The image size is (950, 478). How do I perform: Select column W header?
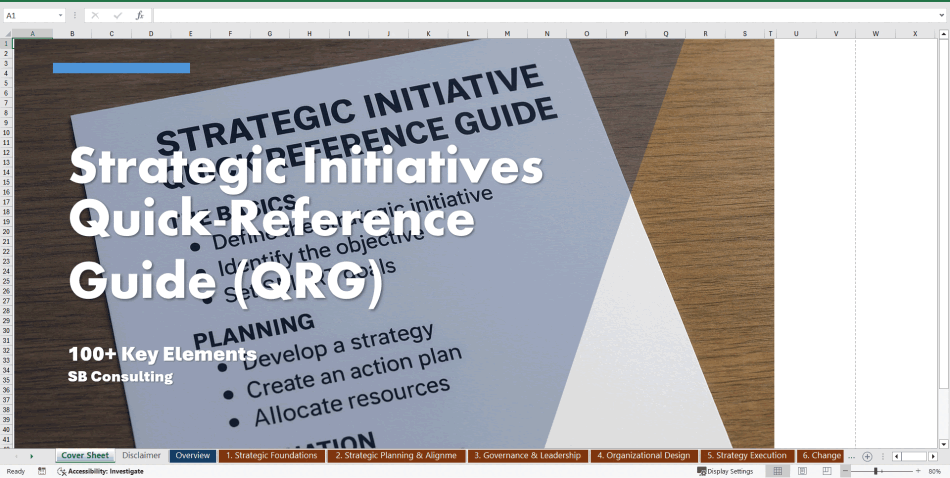pyautogui.click(x=875, y=34)
